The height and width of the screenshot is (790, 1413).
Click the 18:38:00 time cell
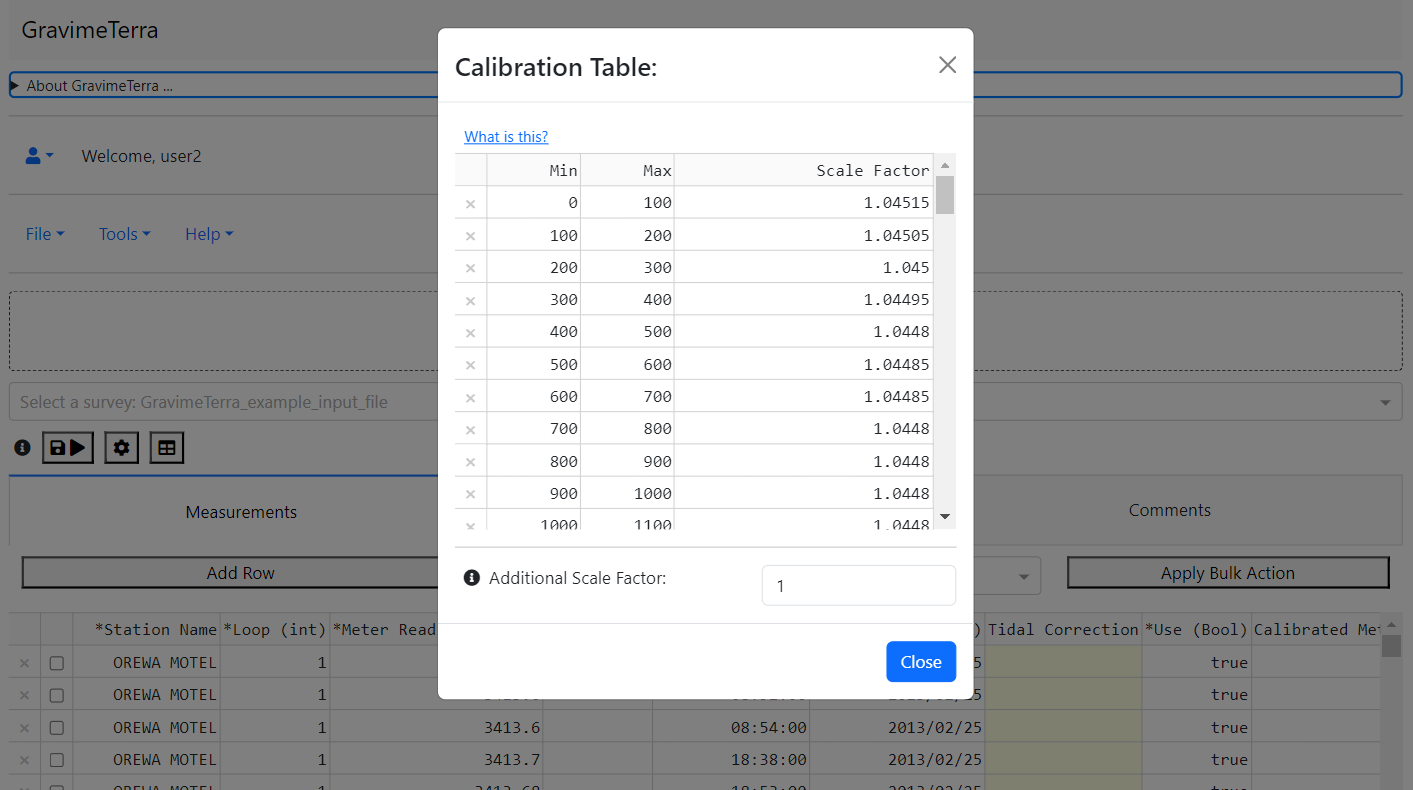point(731,760)
